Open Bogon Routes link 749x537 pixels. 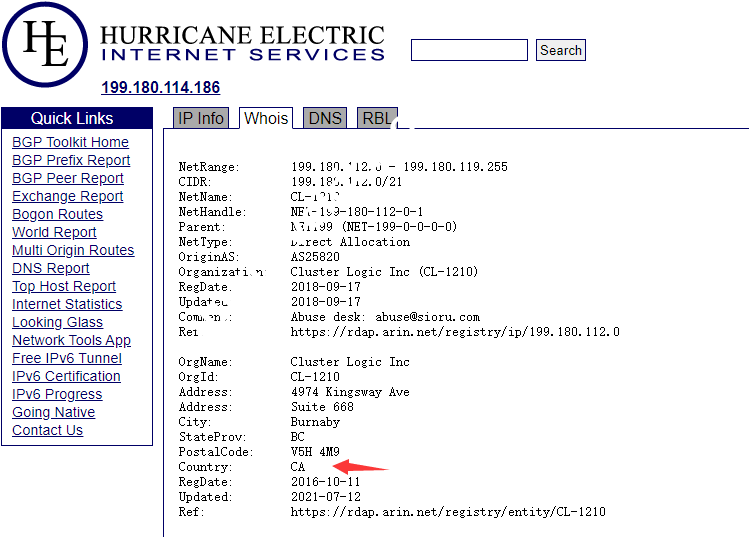coord(57,214)
